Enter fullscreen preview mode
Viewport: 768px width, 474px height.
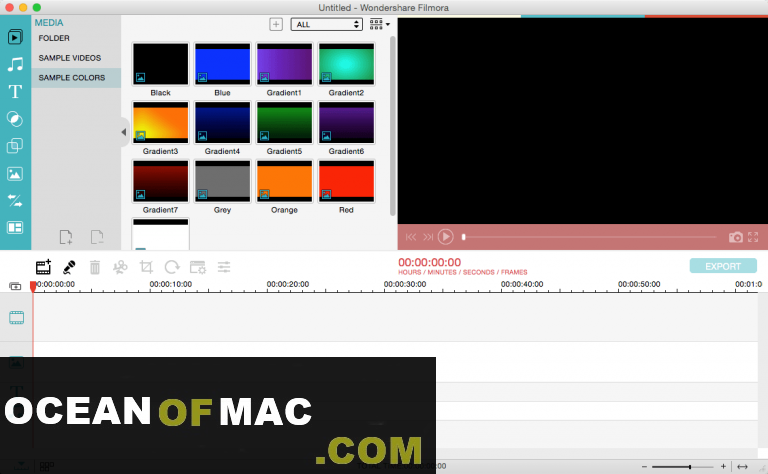(x=753, y=237)
